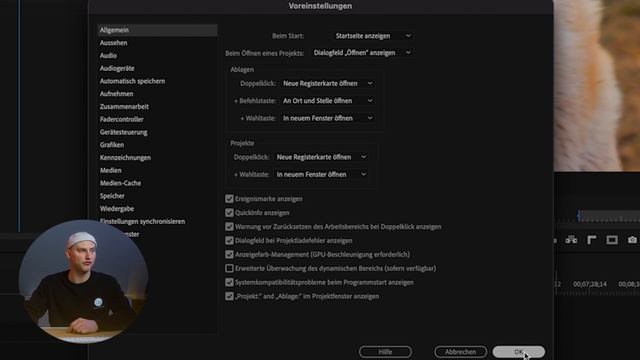The image size is (640, 360).
Task: Click the multi-box proxy toggle icon
Action: pos(571,240)
